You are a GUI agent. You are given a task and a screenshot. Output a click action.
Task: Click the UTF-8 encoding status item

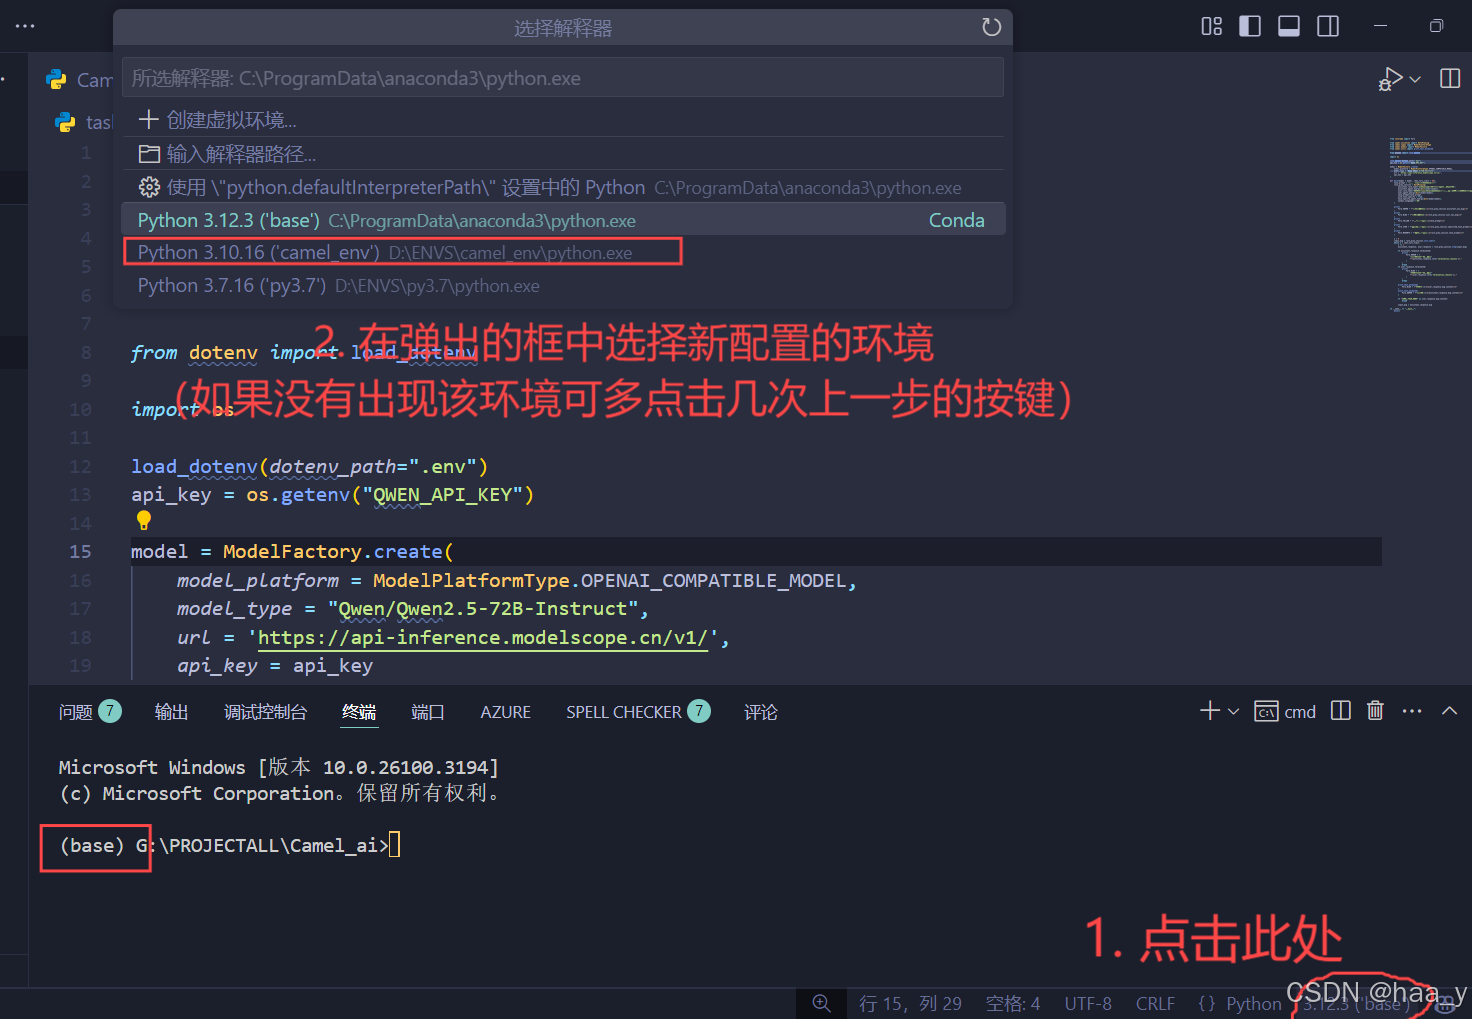1088,1003
